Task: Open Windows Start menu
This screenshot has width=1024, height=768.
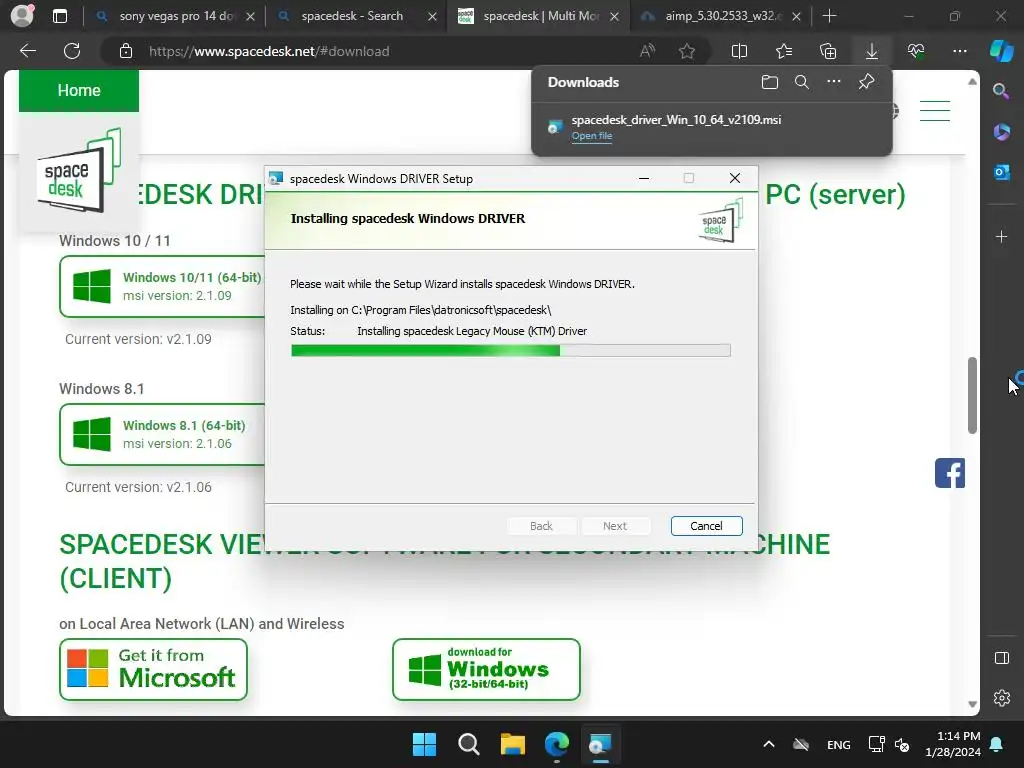Action: [x=424, y=744]
